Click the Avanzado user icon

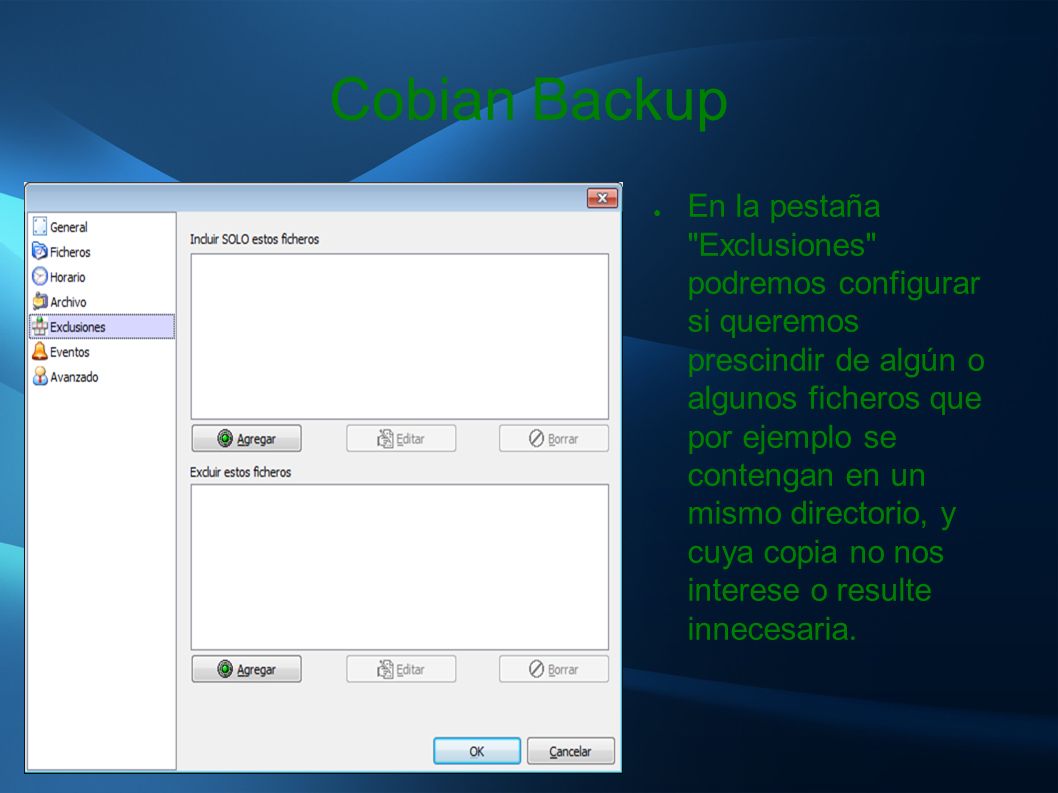tap(40, 376)
